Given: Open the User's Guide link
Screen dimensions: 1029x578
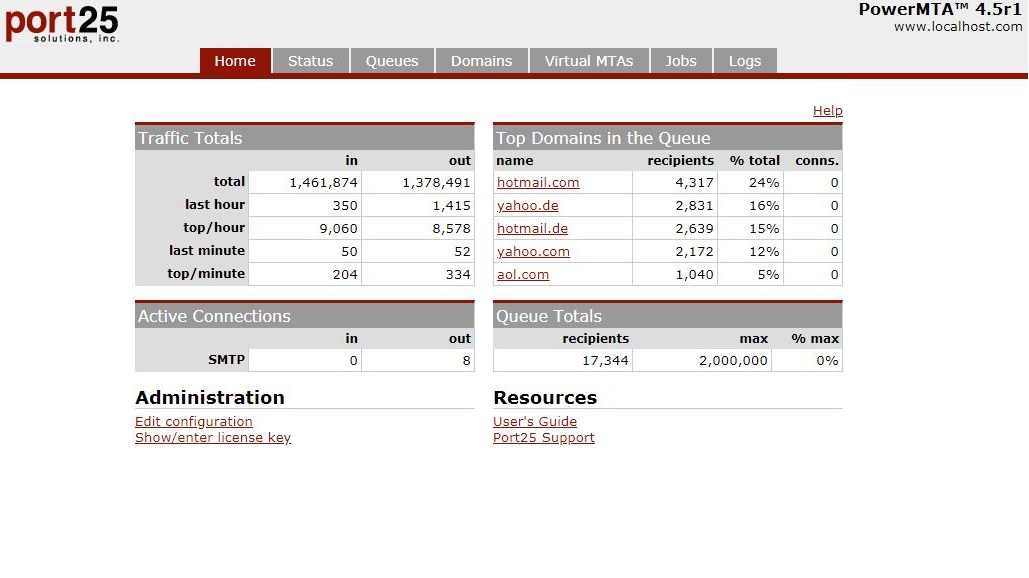Looking at the screenshot, I should click(535, 421).
